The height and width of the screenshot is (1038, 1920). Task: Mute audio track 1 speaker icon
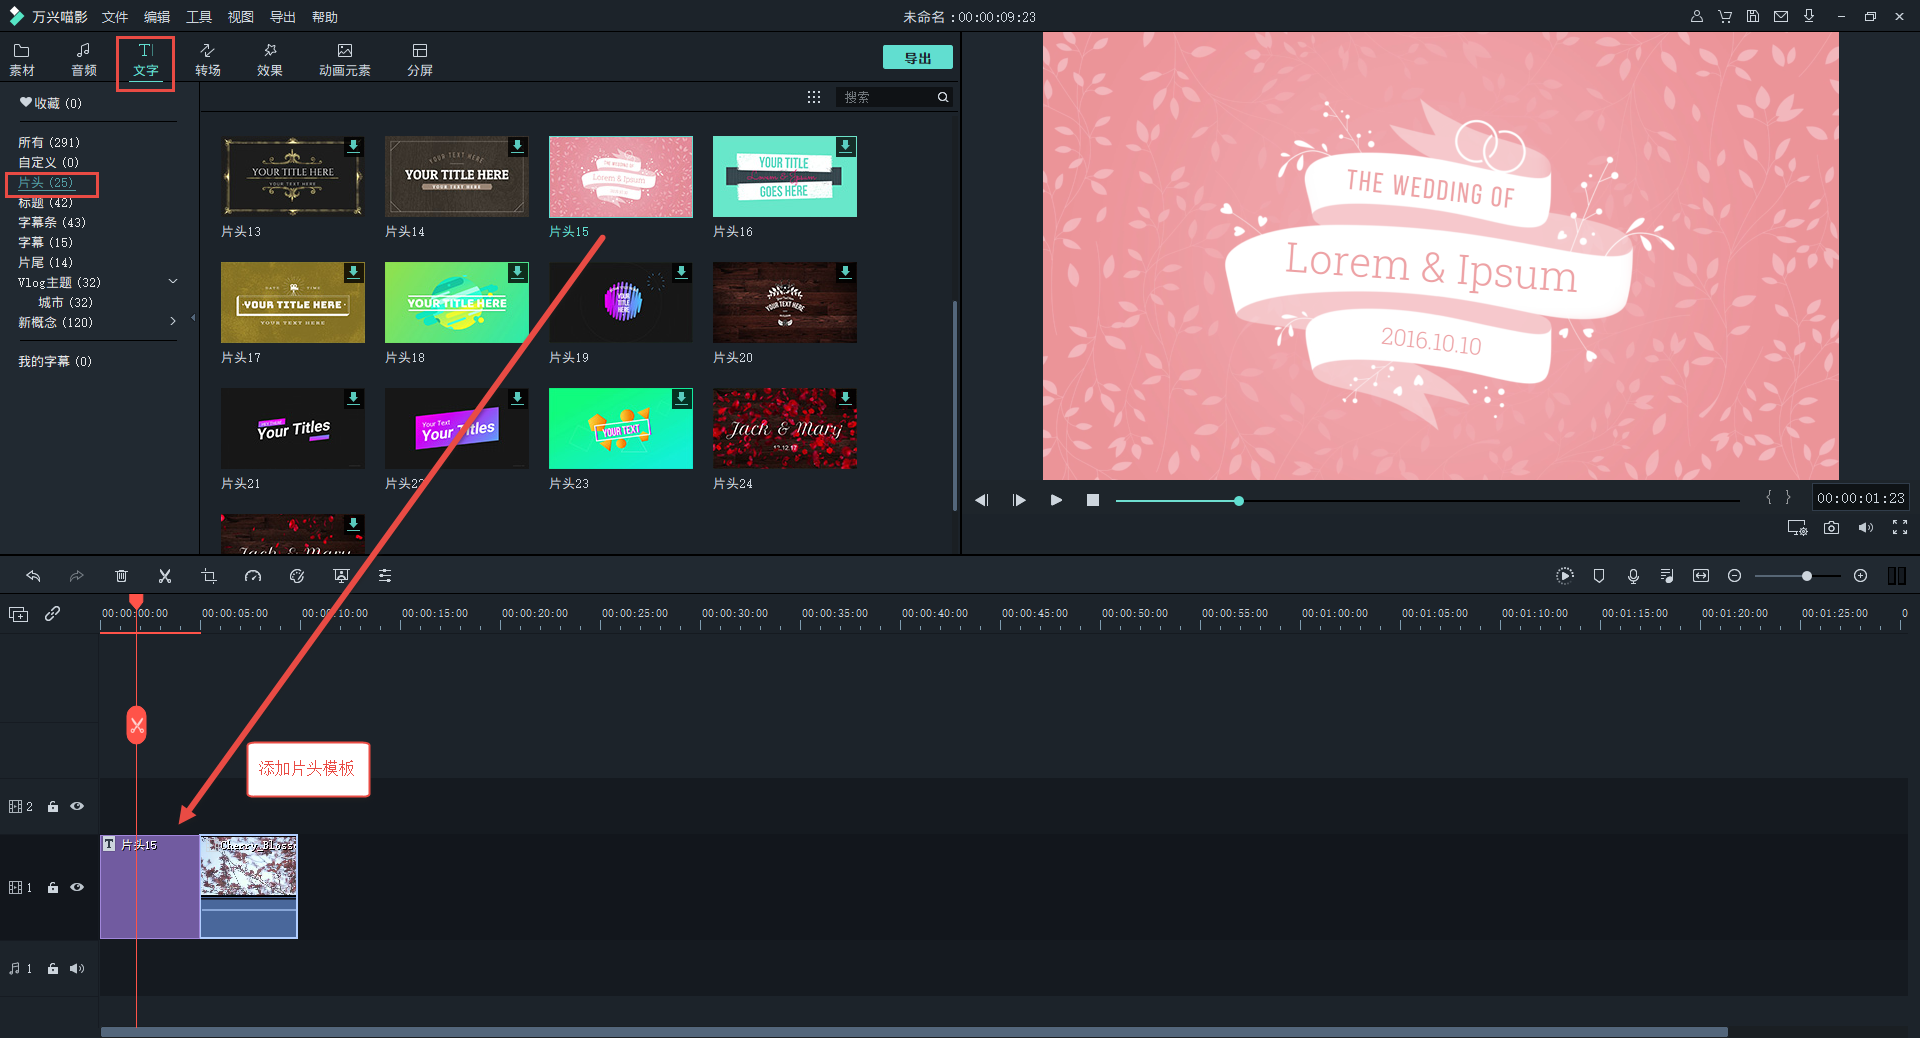77,968
